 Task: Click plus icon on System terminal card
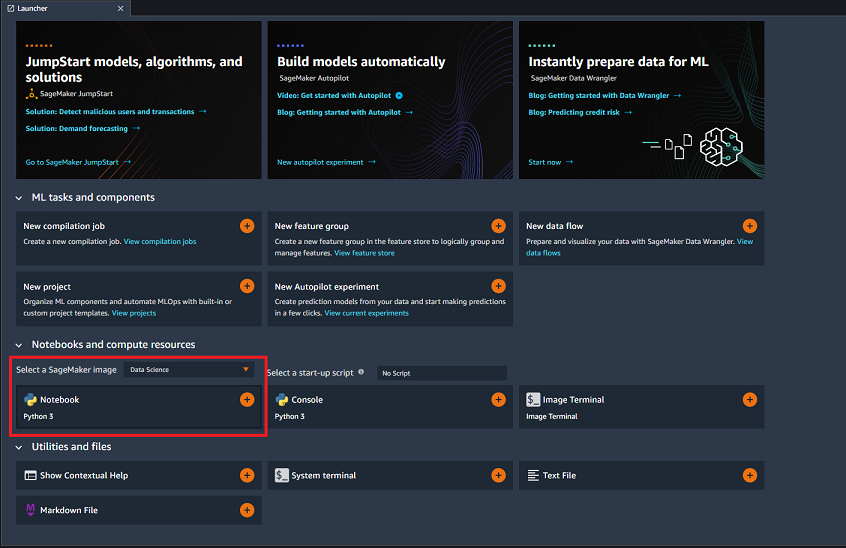click(x=499, y=475)
